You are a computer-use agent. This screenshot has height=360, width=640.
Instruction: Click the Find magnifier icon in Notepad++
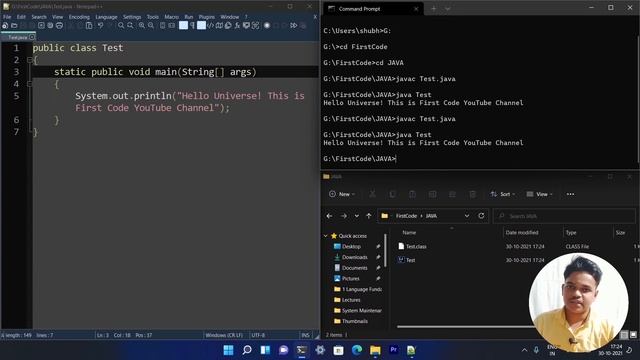pyautogui.click(x=121, y=25)
